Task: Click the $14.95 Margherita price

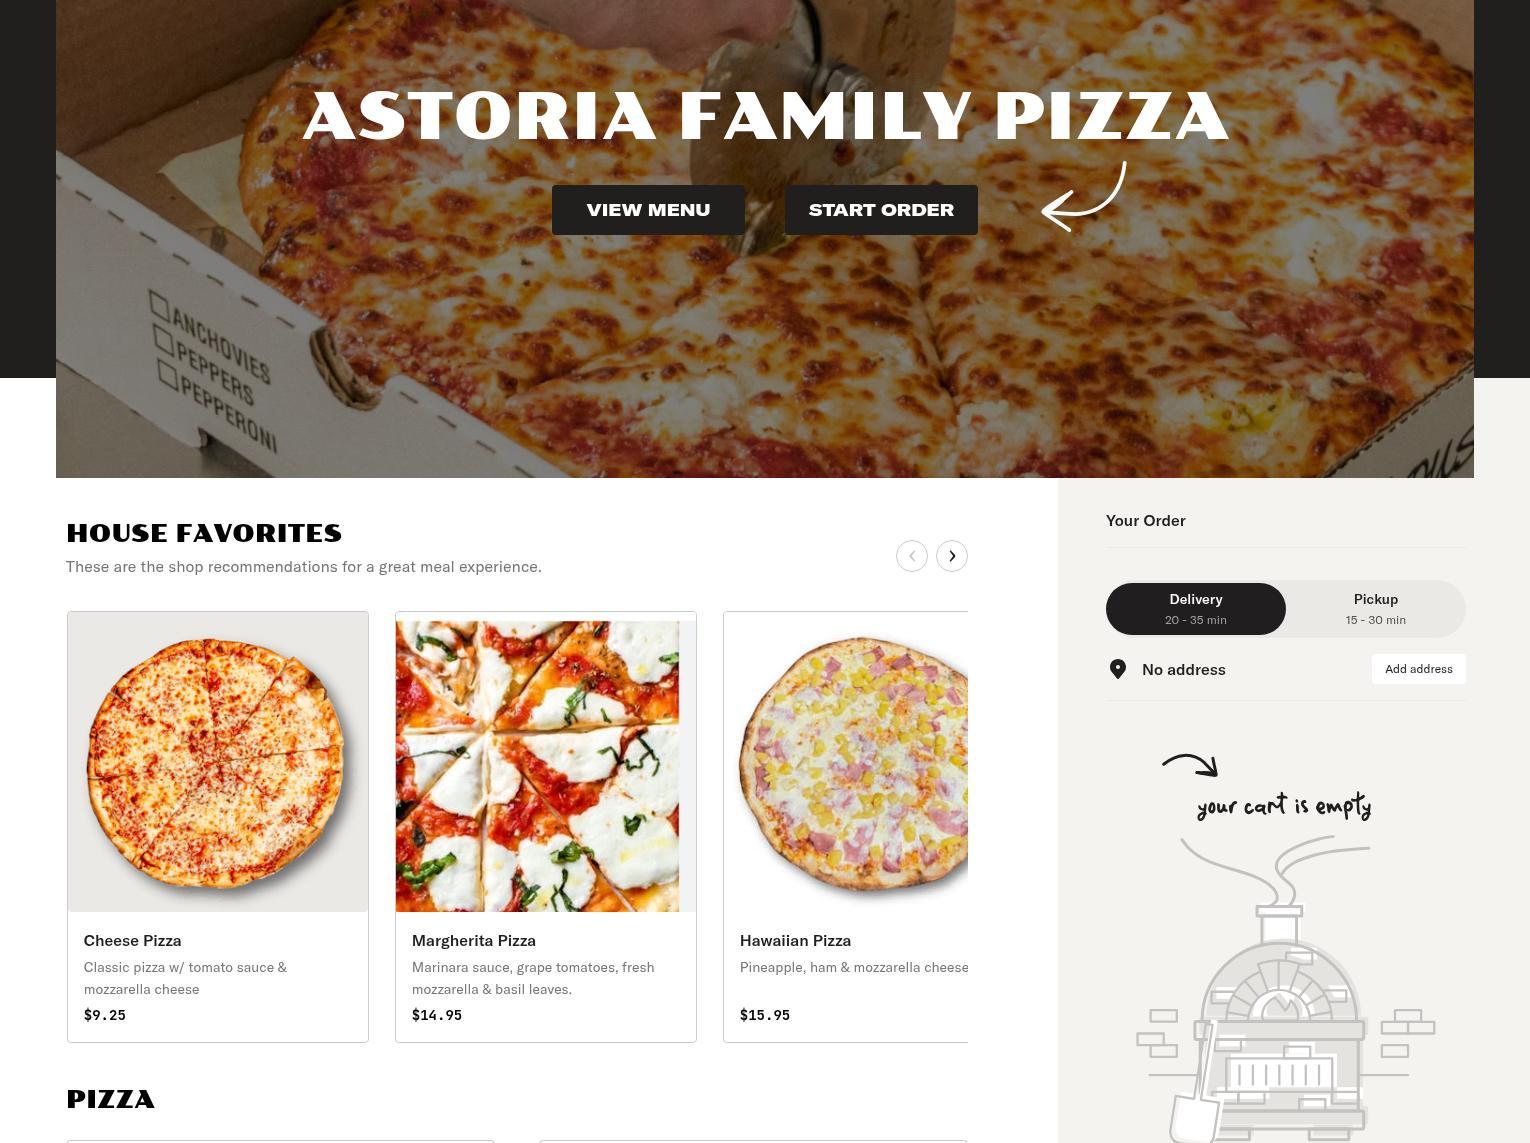Action: [x=437, y=1015]
